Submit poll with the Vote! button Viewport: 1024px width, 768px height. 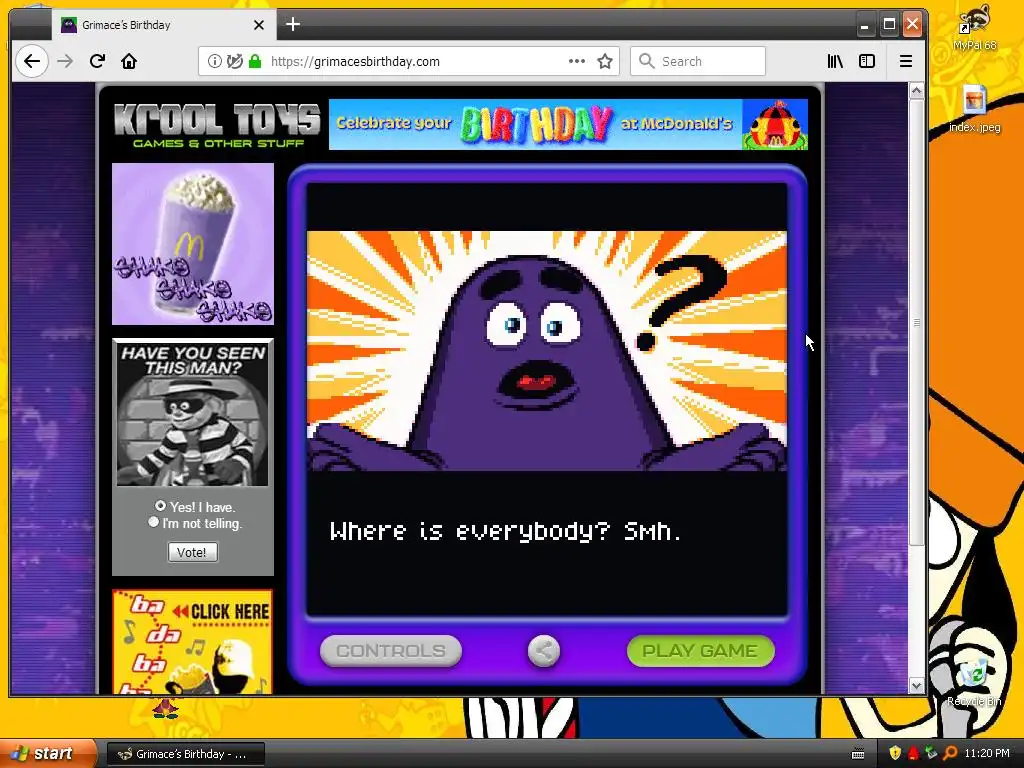click(x=193, y=552)
